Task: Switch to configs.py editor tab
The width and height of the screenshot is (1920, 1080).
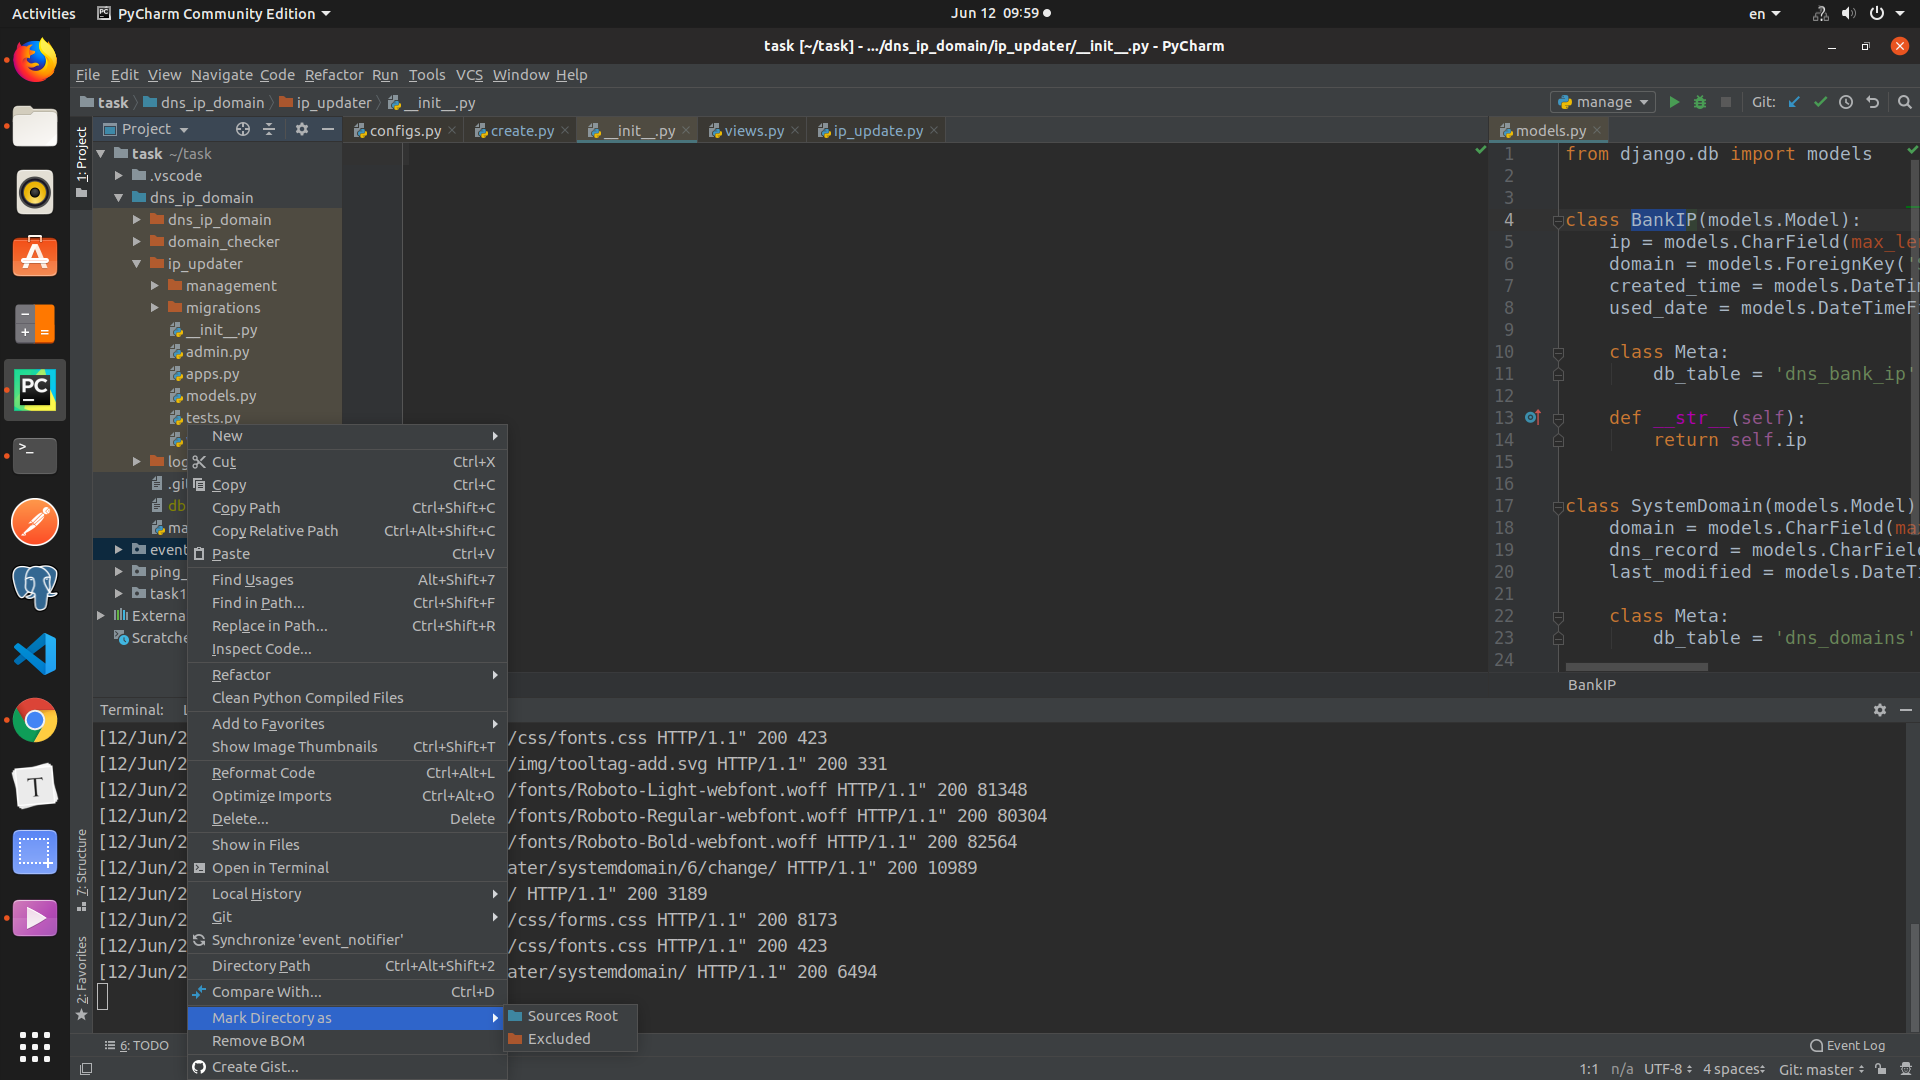Action: click(404, 131)
